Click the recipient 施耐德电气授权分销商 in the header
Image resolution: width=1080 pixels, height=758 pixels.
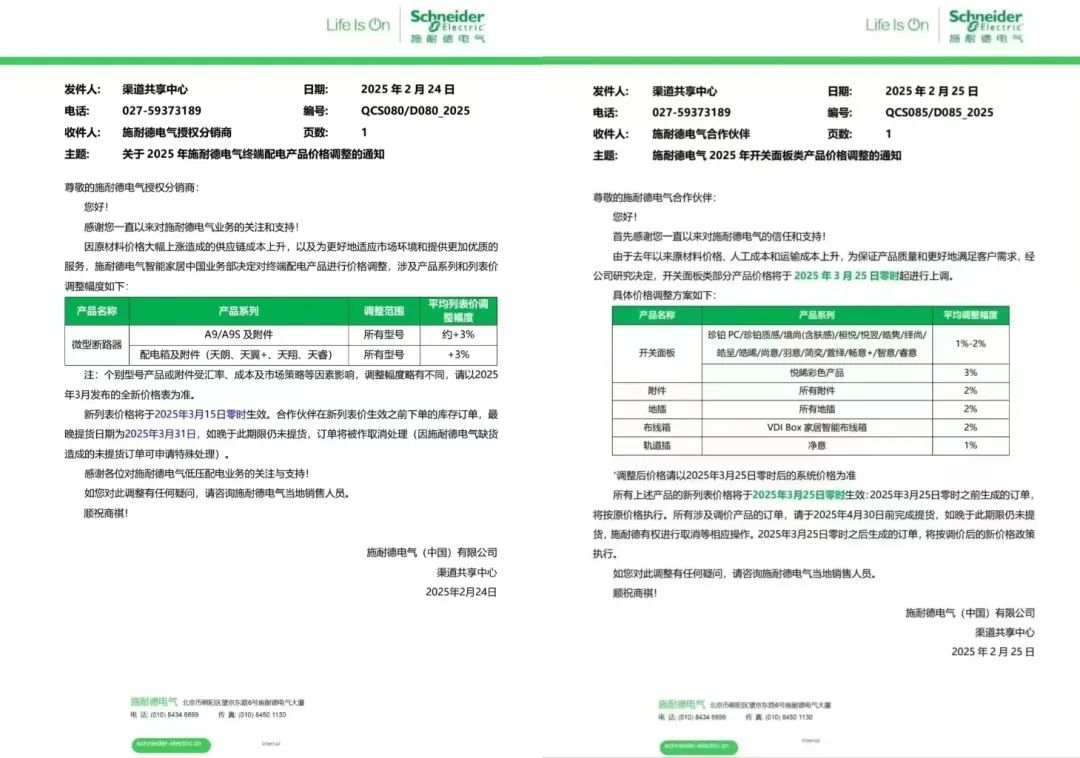click(x=177, y=132)
